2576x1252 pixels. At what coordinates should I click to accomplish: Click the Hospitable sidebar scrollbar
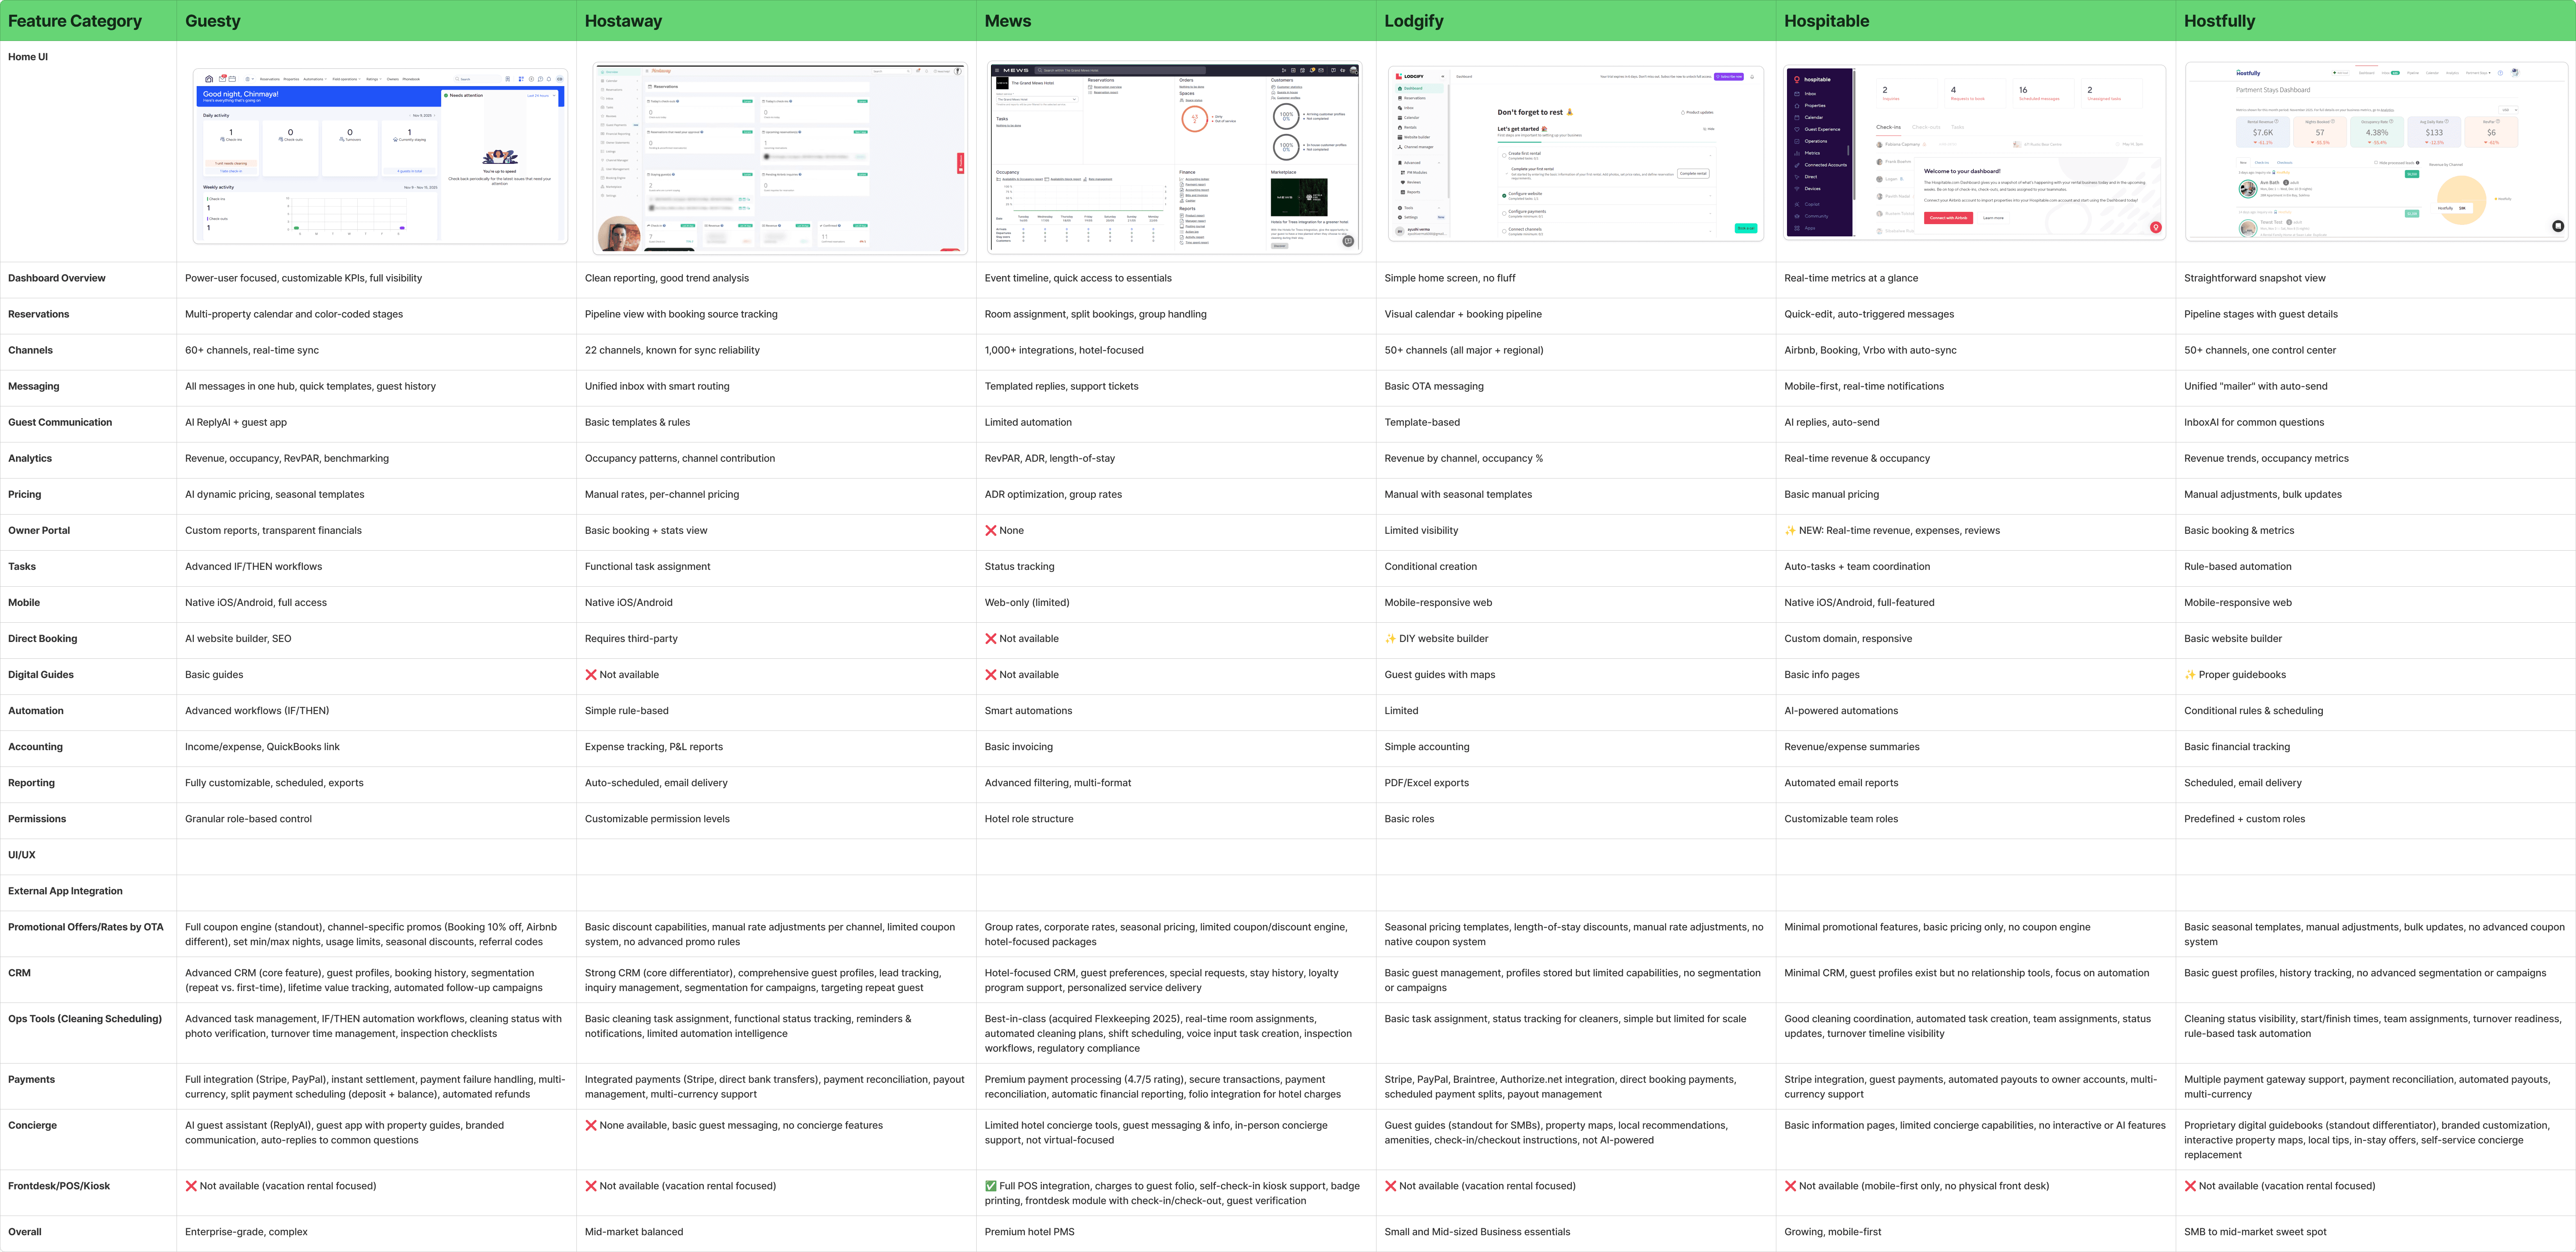click(x=1854, y=136)
